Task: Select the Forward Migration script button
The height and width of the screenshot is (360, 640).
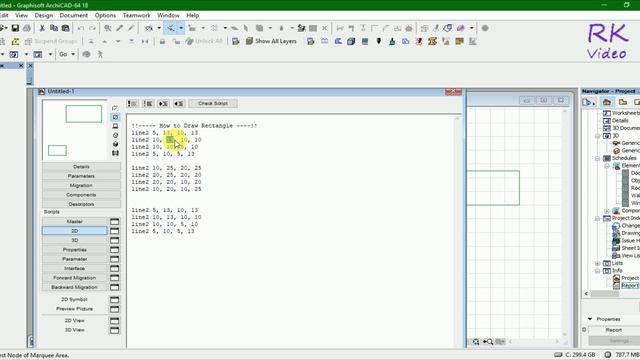Action: [75, 278]
